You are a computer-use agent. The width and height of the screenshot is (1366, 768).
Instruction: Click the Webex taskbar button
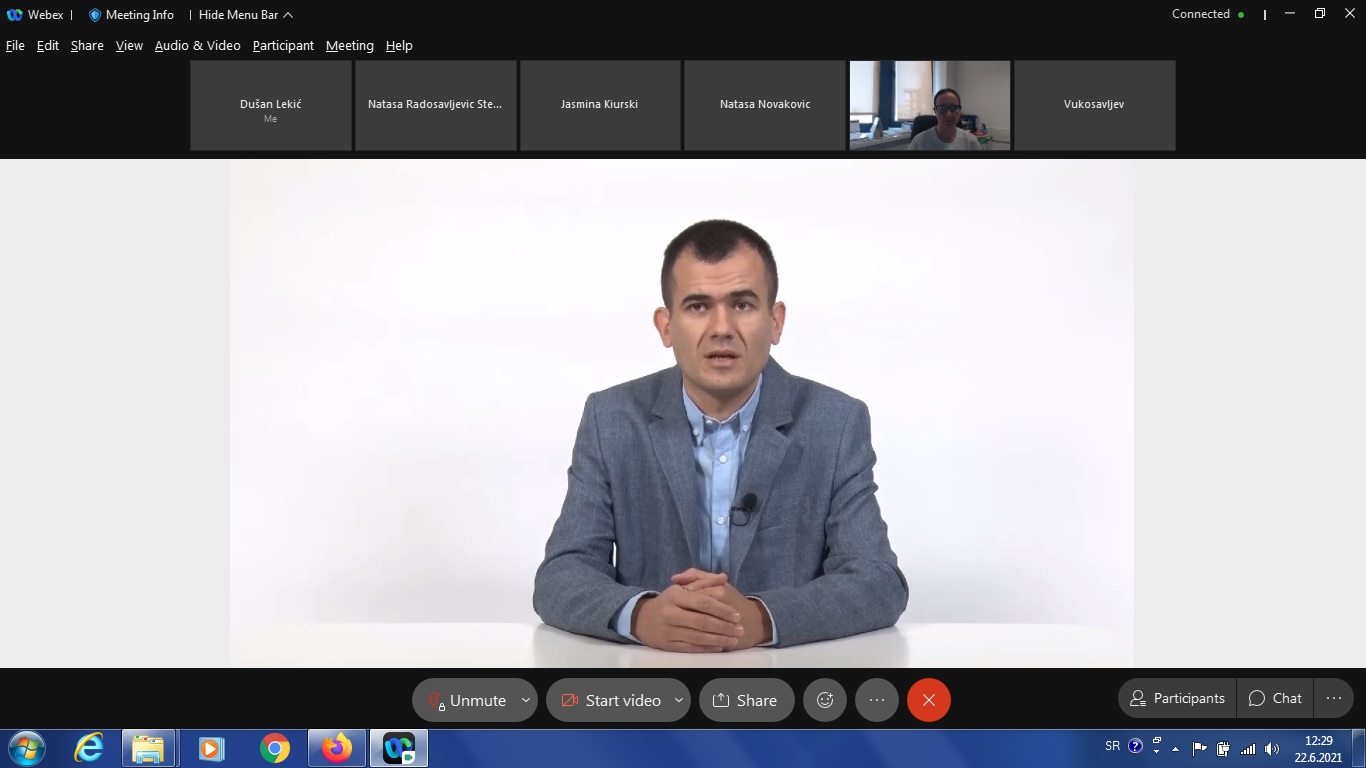coord(399,748)
